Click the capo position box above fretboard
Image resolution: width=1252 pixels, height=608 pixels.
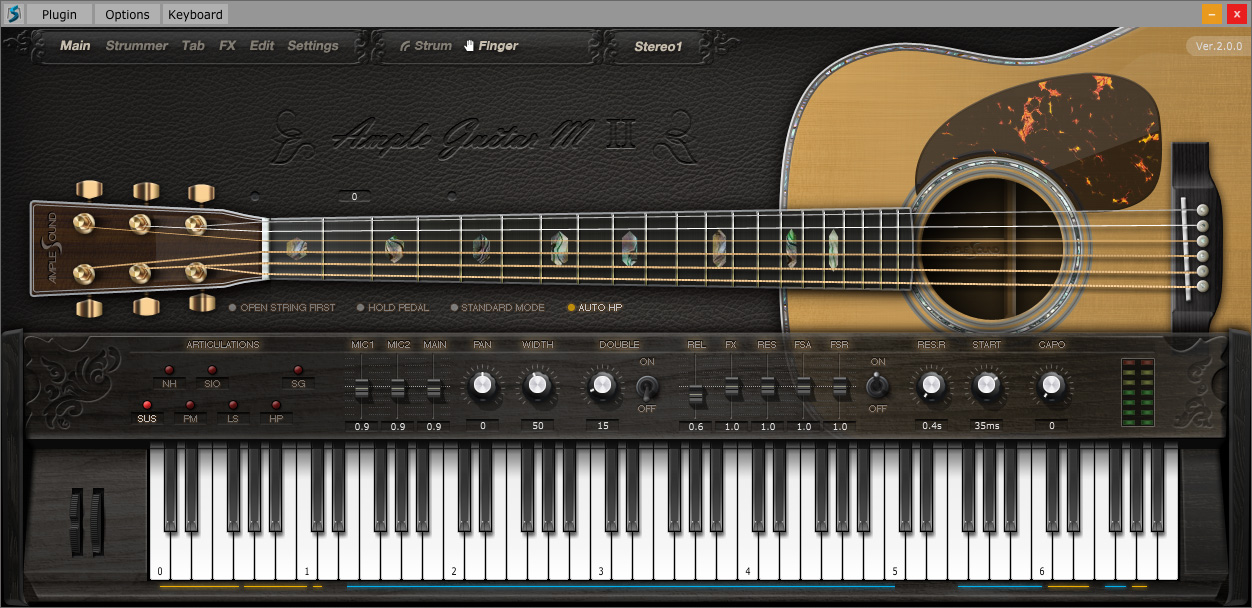pos(354,197)
